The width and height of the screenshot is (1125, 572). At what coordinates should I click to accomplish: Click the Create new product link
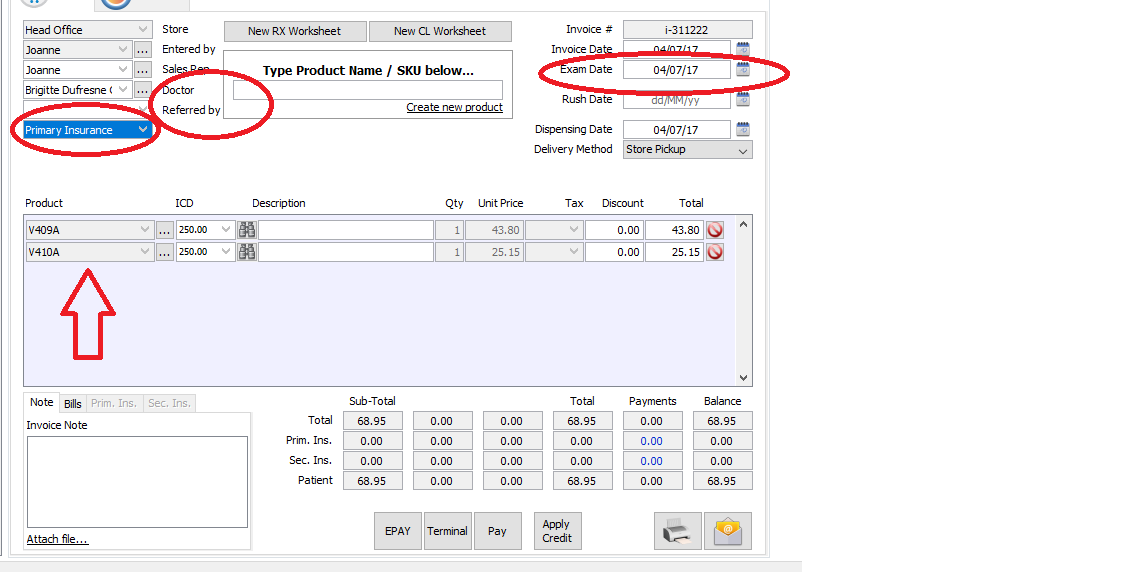454,107
